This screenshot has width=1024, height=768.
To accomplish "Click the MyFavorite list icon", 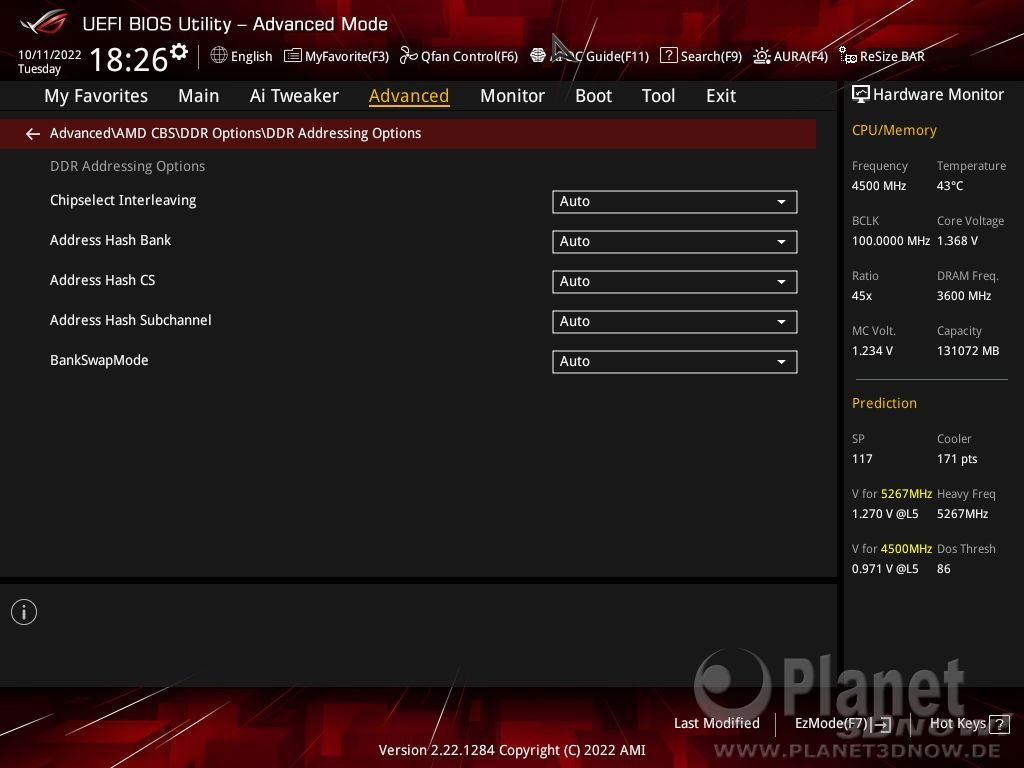I will click(293, 56).
